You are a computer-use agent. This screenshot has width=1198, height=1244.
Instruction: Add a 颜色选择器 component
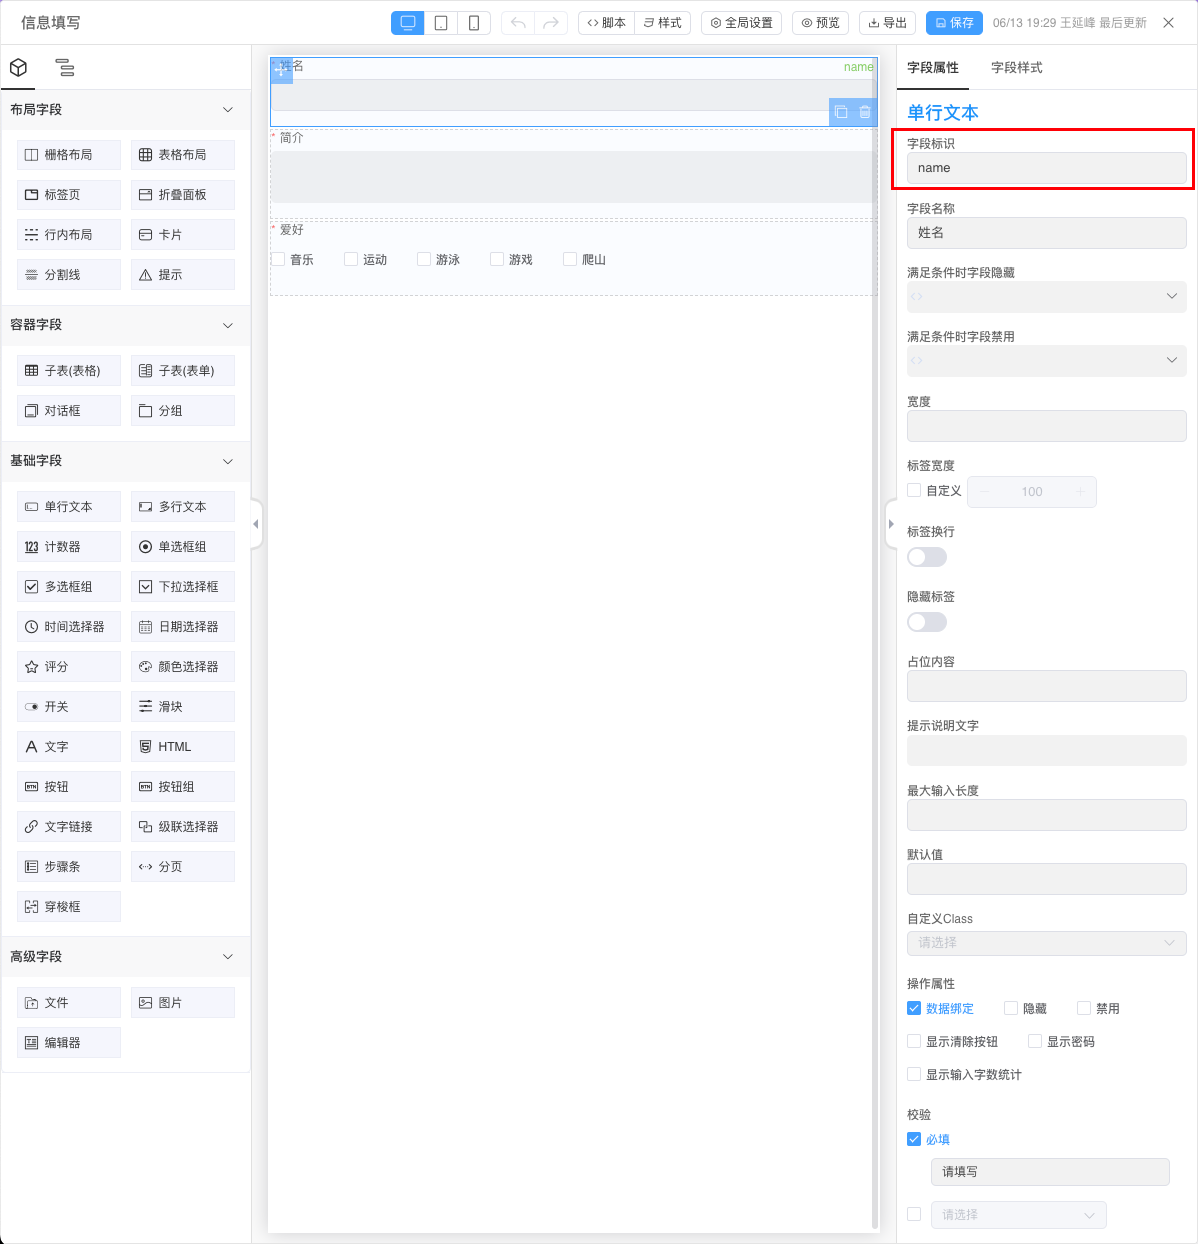tap(182, 666)
